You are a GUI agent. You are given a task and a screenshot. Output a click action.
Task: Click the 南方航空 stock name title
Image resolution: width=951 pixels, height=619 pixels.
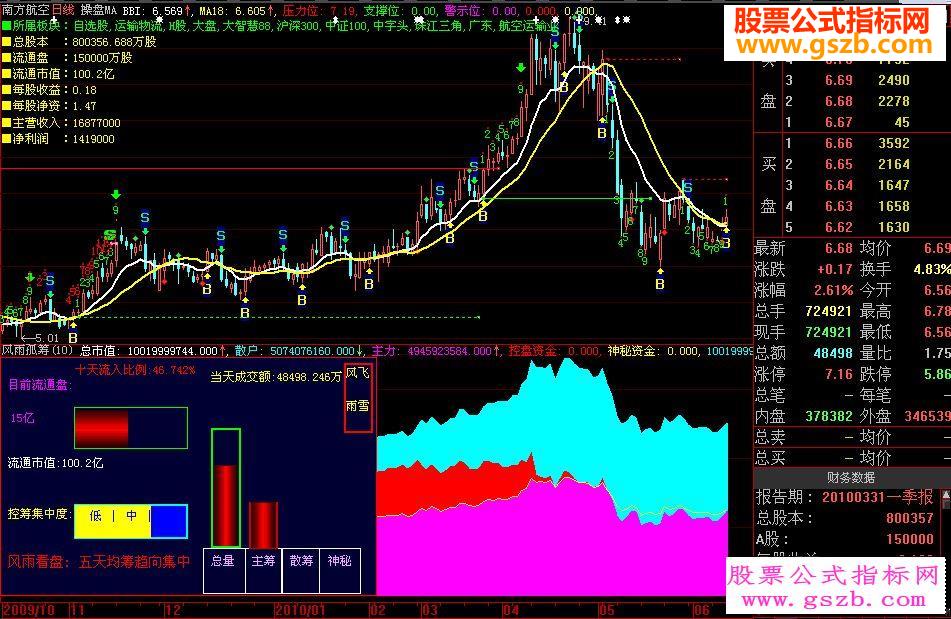26,10
